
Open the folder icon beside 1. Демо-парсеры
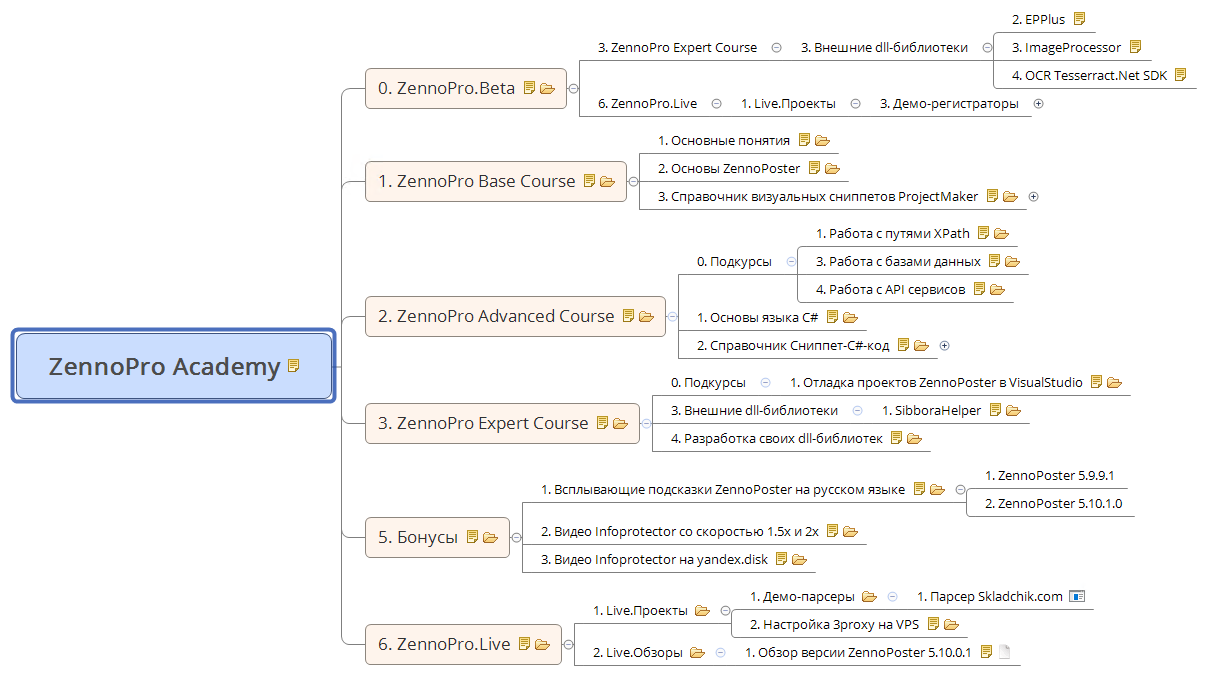[869, 597]
